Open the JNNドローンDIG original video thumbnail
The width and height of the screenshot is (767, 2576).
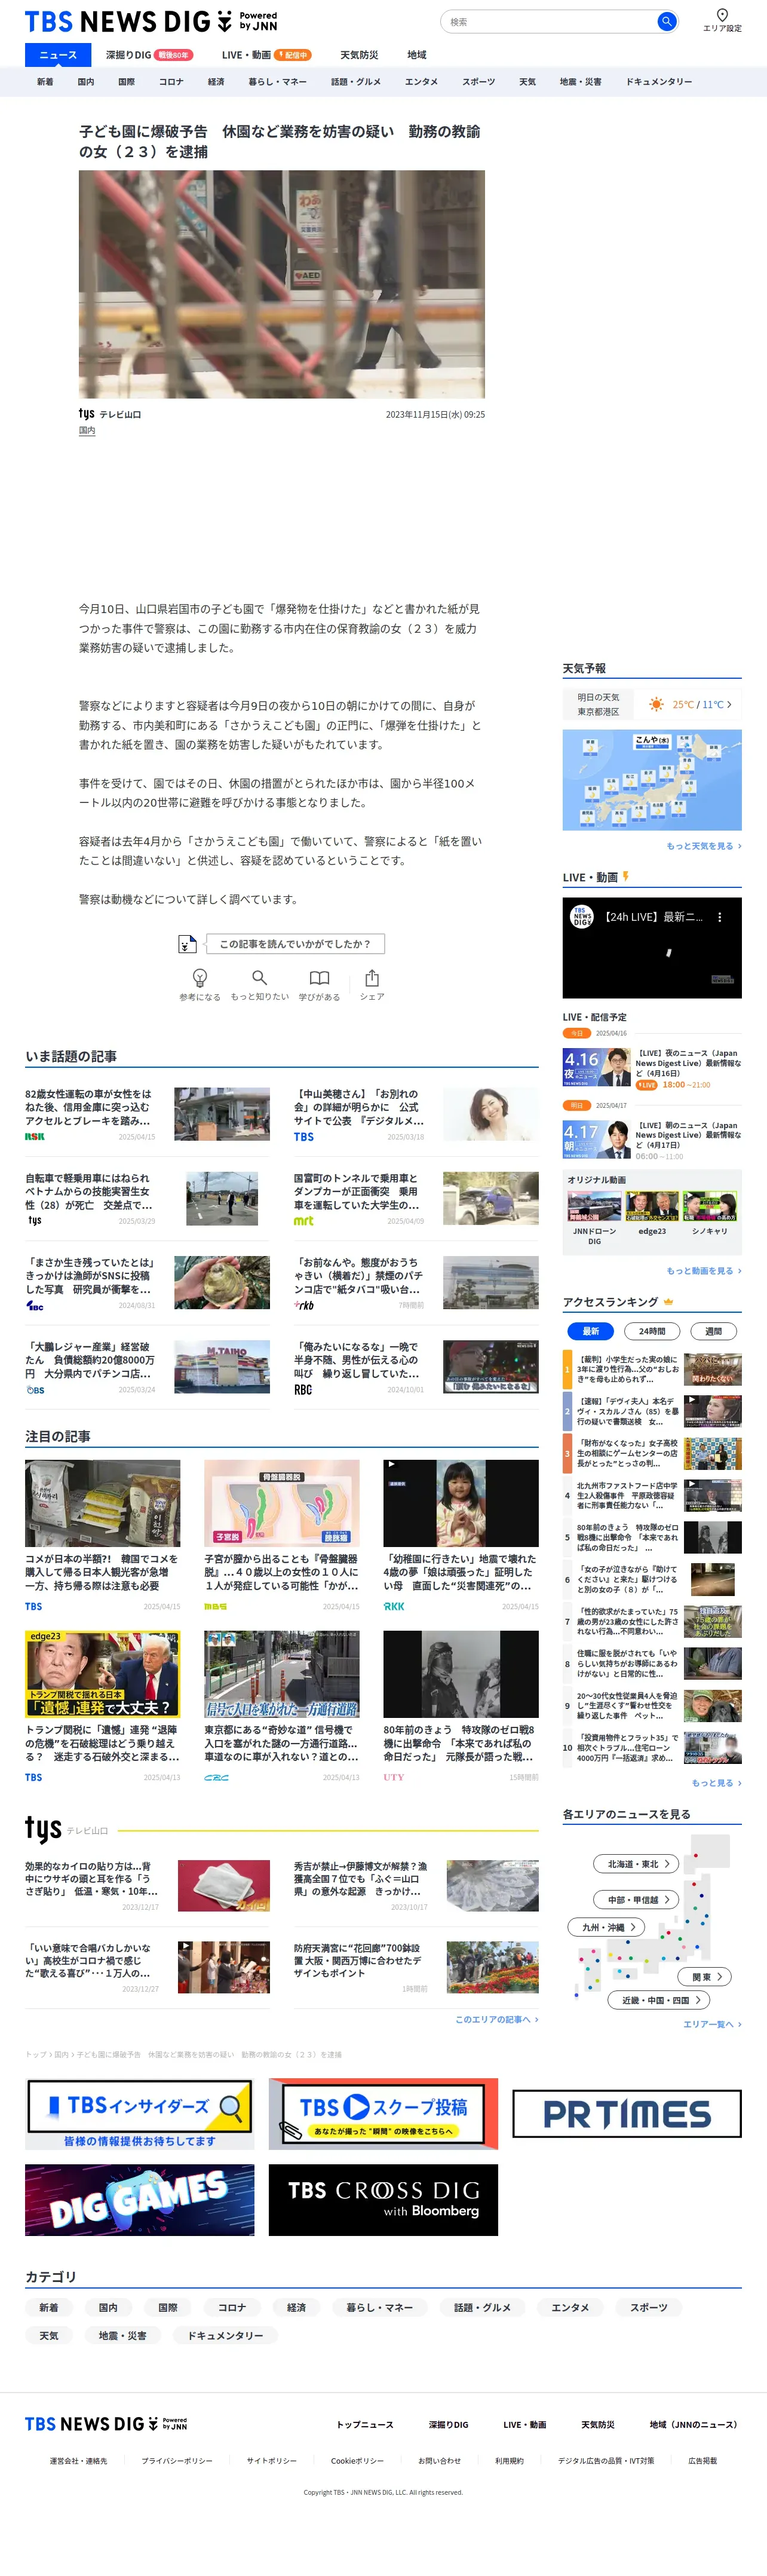594,1207
